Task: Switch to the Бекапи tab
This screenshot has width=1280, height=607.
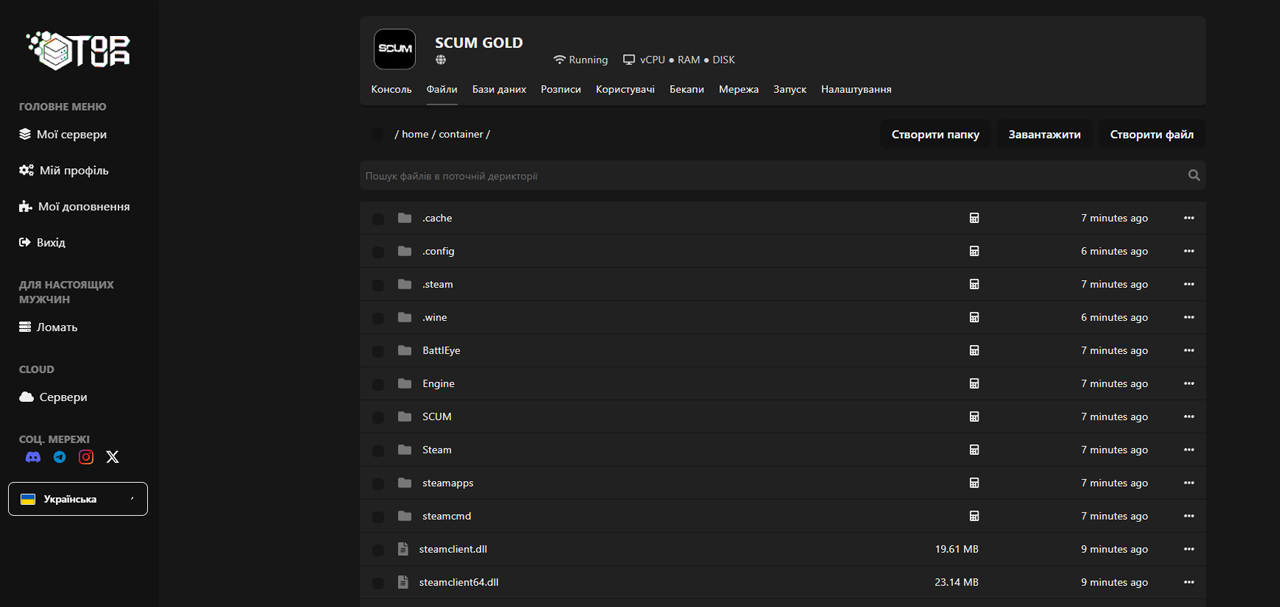Action: 686,89
